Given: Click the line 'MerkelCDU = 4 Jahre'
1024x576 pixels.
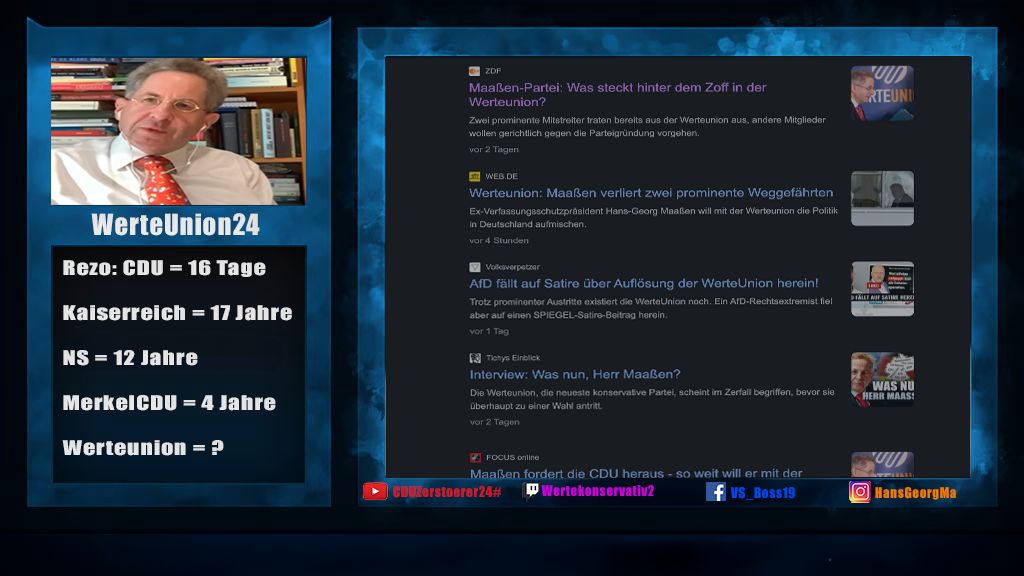Looking at the screenshot, I should pos(169,403).
